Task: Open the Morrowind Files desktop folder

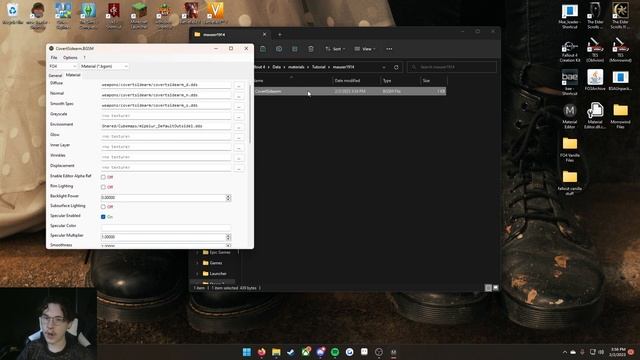Action: point(620,116)
